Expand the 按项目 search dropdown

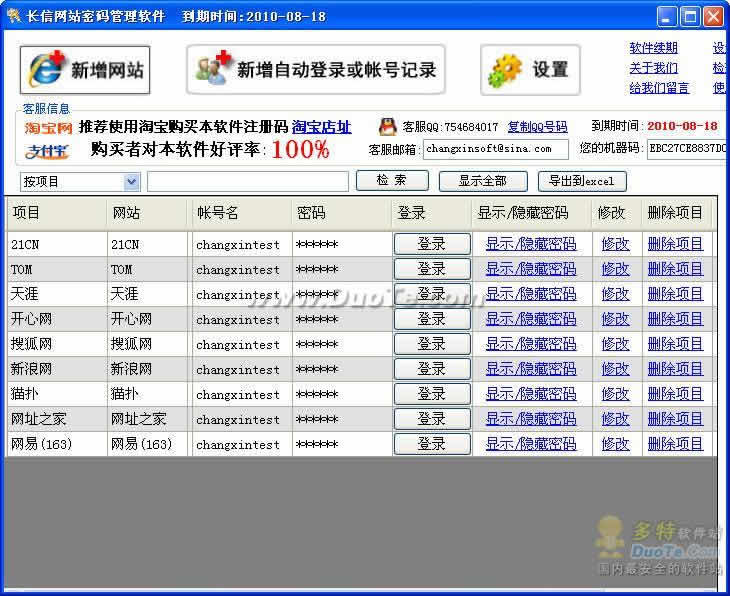[x=132, y=182]
